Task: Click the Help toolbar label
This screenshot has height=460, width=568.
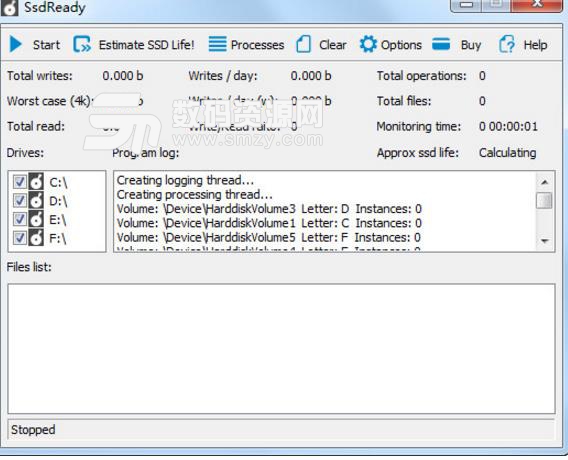Action: click(535, 45)
